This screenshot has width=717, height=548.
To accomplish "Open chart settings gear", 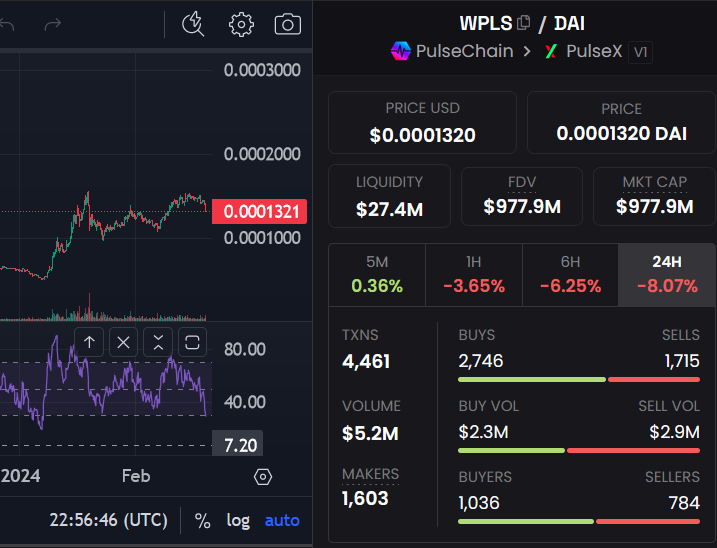I will click(x=241, y=24).
